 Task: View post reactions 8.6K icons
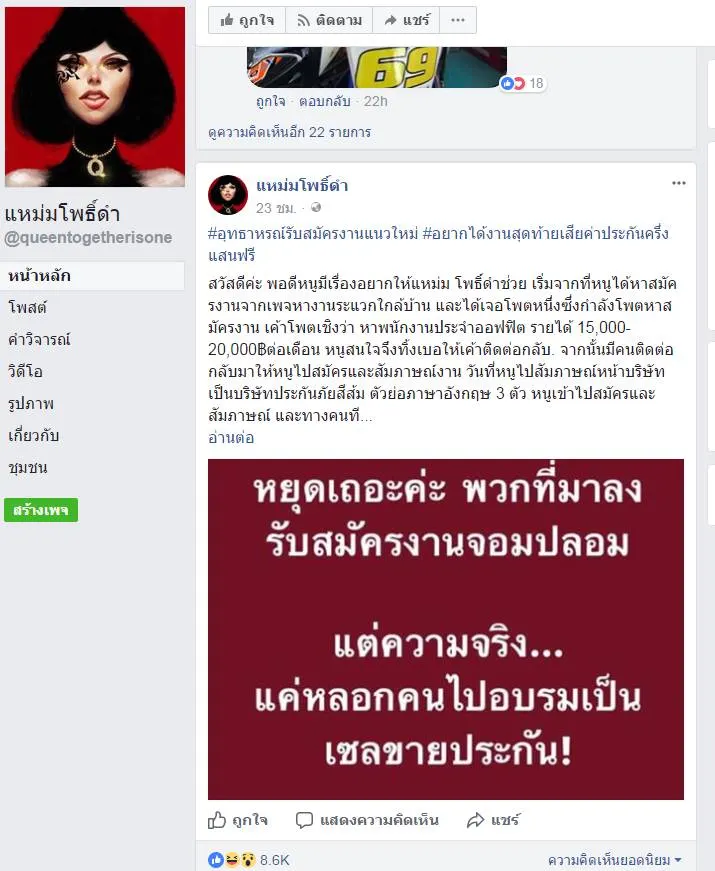[x=248, y=860]
